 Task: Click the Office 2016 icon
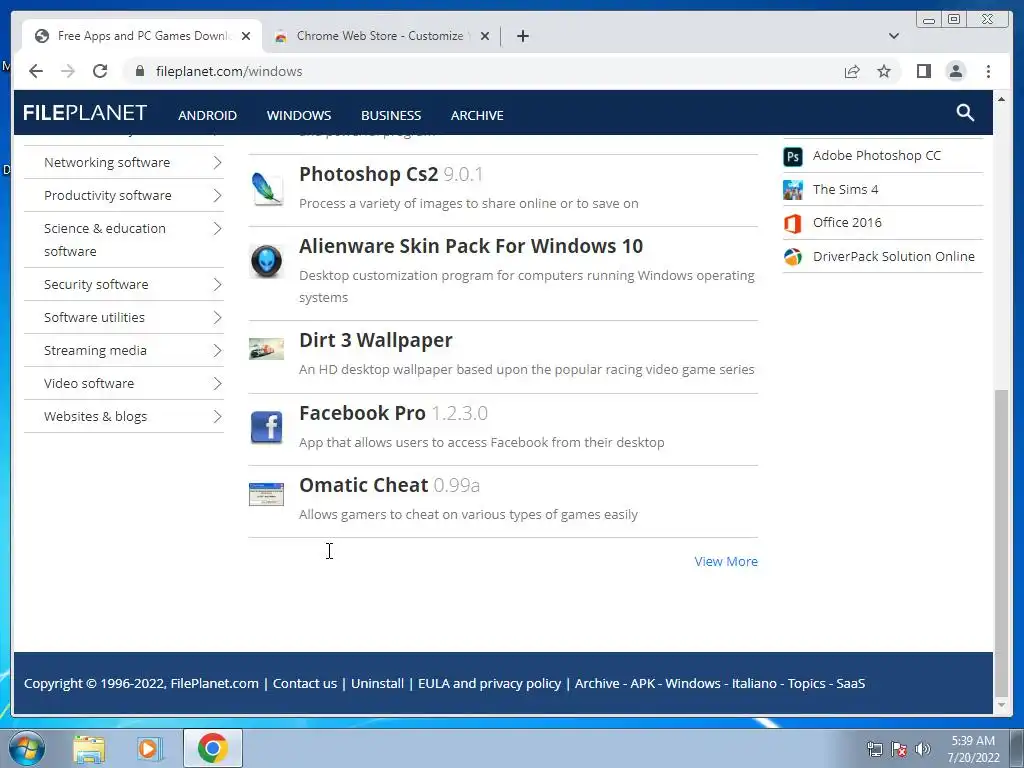click(x=793, y=223)
